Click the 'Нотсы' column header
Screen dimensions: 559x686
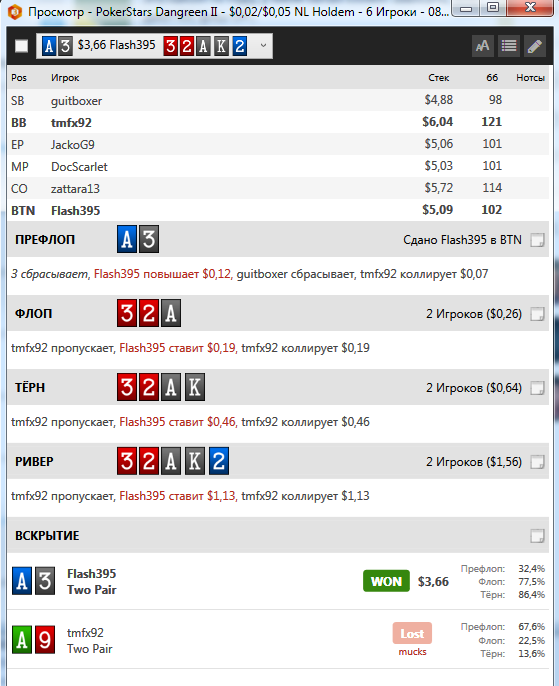click(x=530, y=78)
